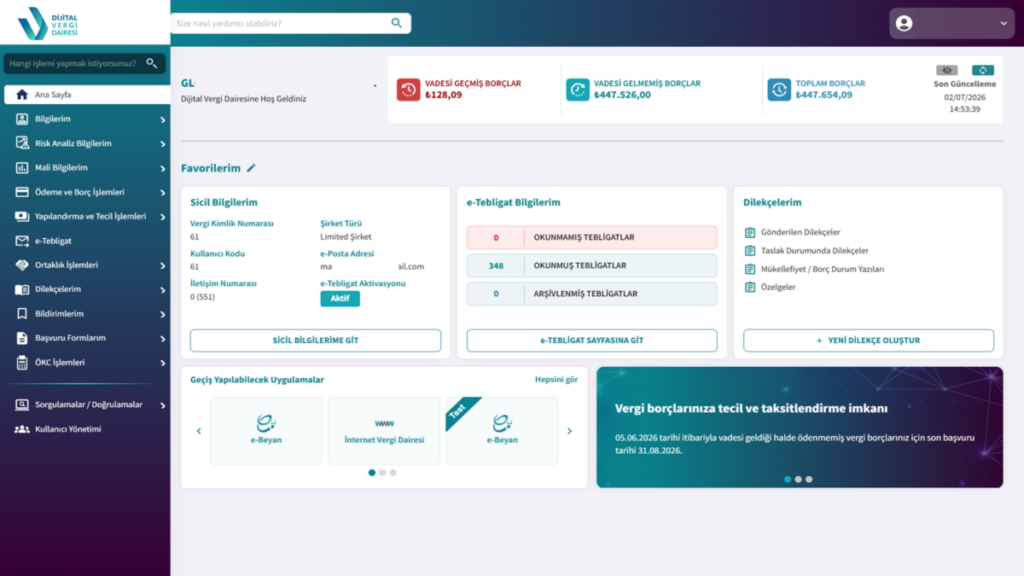Viewport: 1024px width, 576px height.
Task: Click Sicil Bilgilerime Git button
Action: (x=315, y=340)
